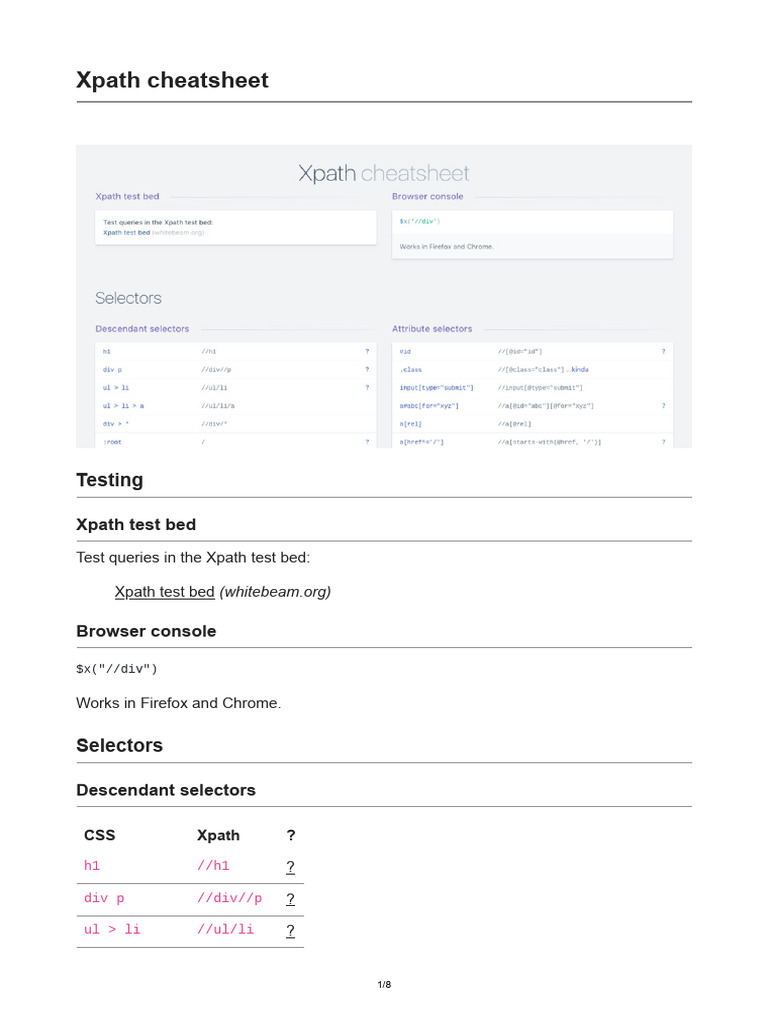Viewport: 768px width, 1024px height.
Task: Click the cheatsheet preview screenshot image
Action: click(x=384, y=296)
